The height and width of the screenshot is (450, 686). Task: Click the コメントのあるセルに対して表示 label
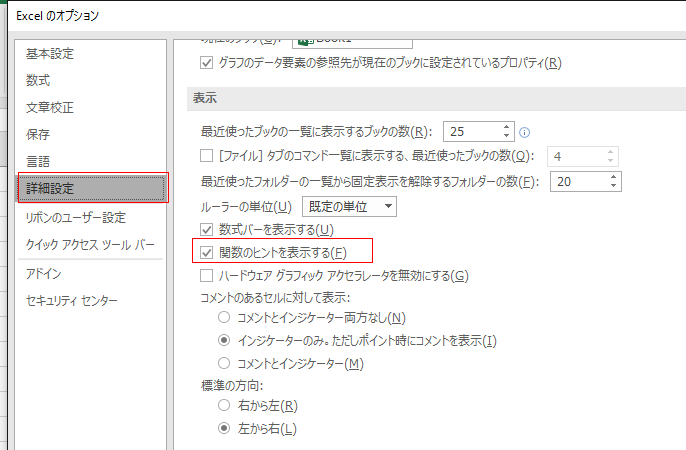(x=275, y=298)
